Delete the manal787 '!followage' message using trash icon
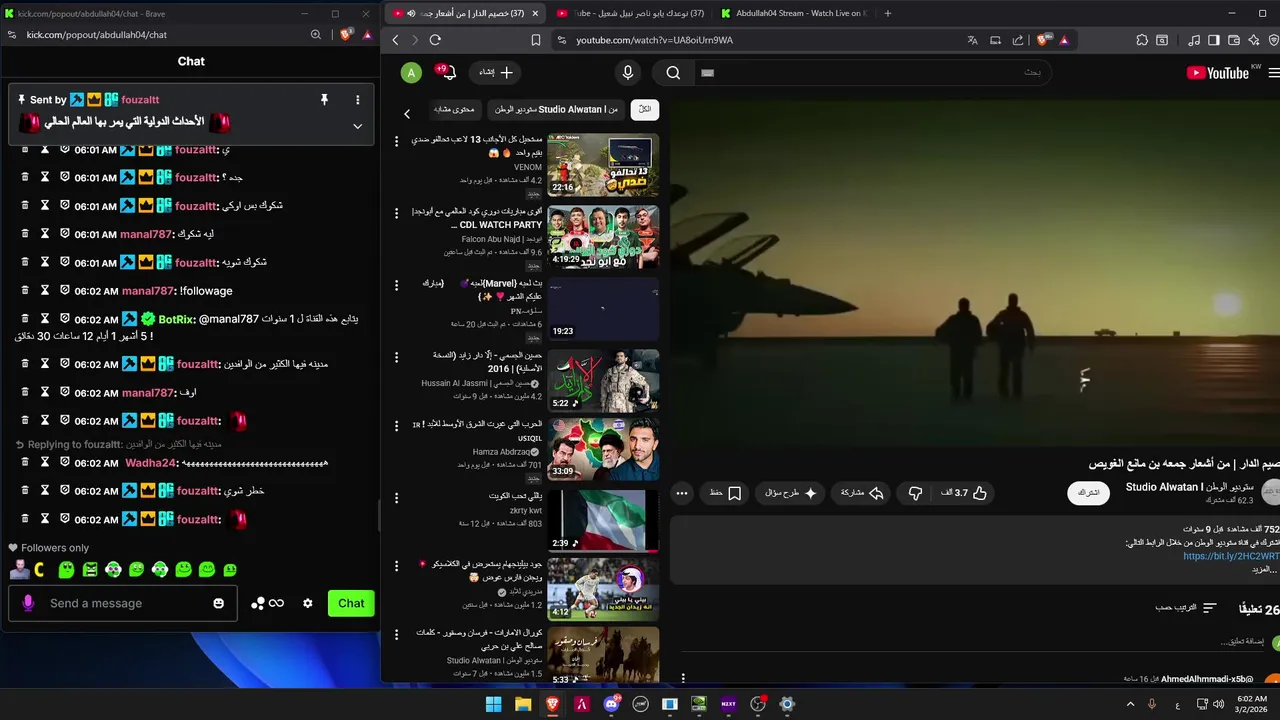This screenshot has width=1280, height=720. tap(25, 291)
